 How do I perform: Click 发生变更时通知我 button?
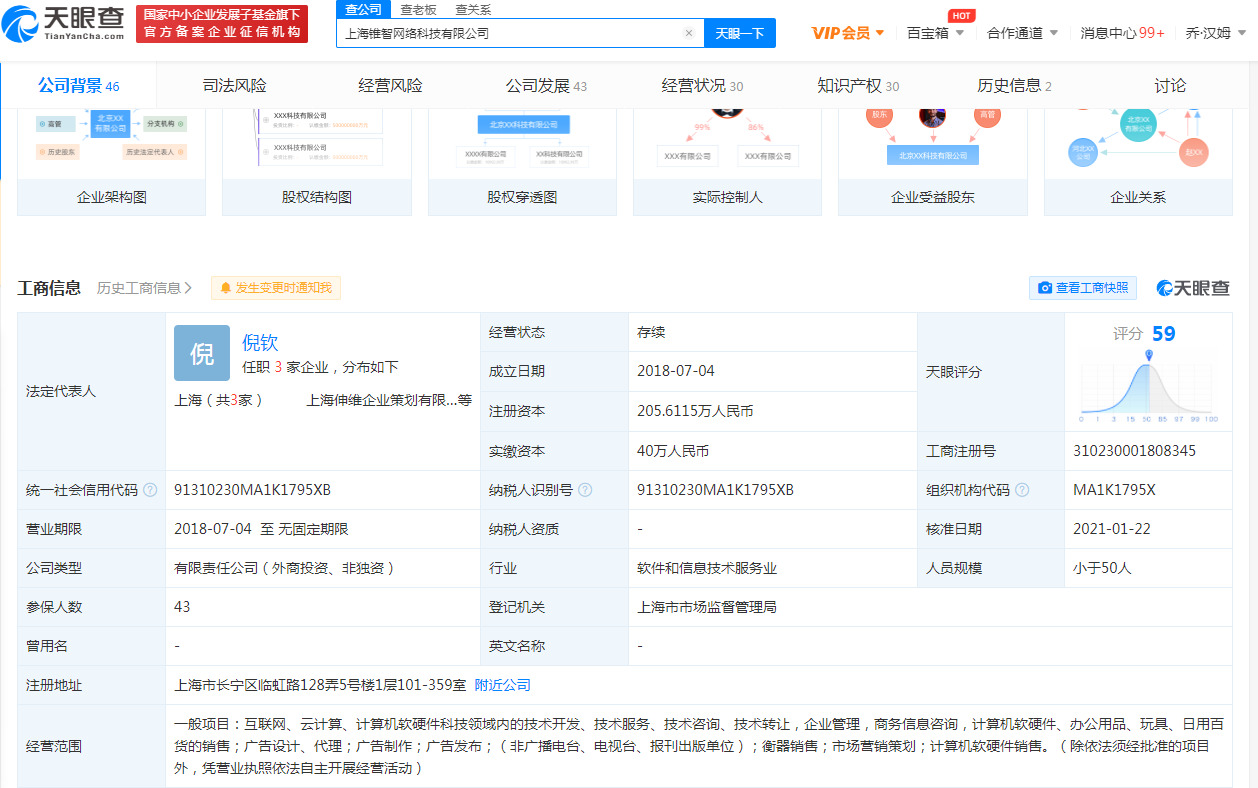pyautogui.click(x=276, y=288)
